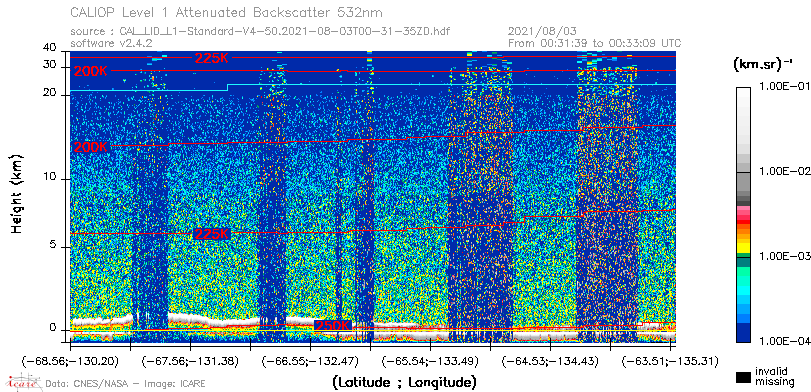Click the '(-65.54;-133.49)' coordinate label

click(430, 361)
